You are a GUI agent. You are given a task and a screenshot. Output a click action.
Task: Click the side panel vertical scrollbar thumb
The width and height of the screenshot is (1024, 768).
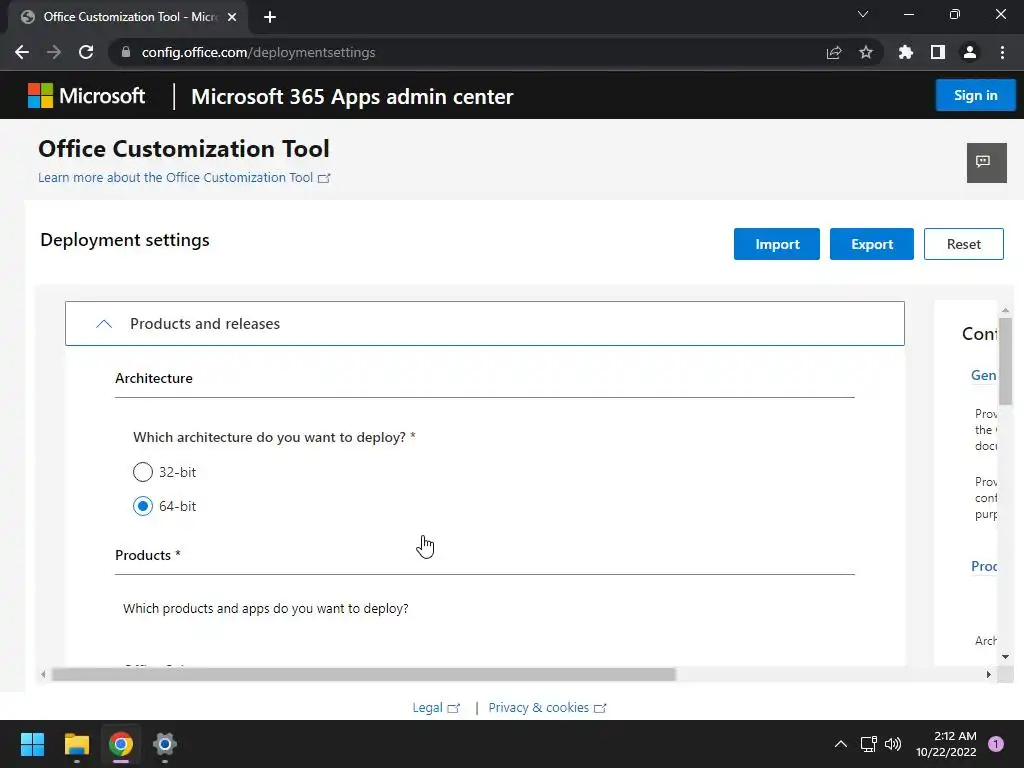point(1005,361)
